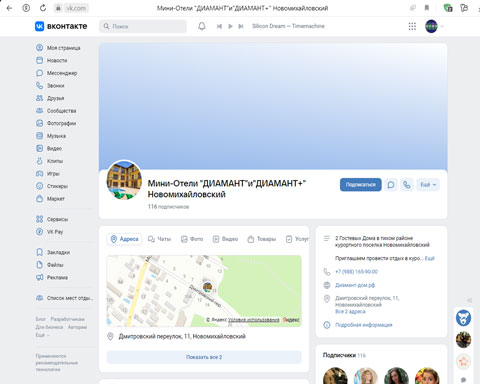Play the Silicon Dream track
Image resolution: width=480 pixels, height=384 pixels.
[230, 26]
